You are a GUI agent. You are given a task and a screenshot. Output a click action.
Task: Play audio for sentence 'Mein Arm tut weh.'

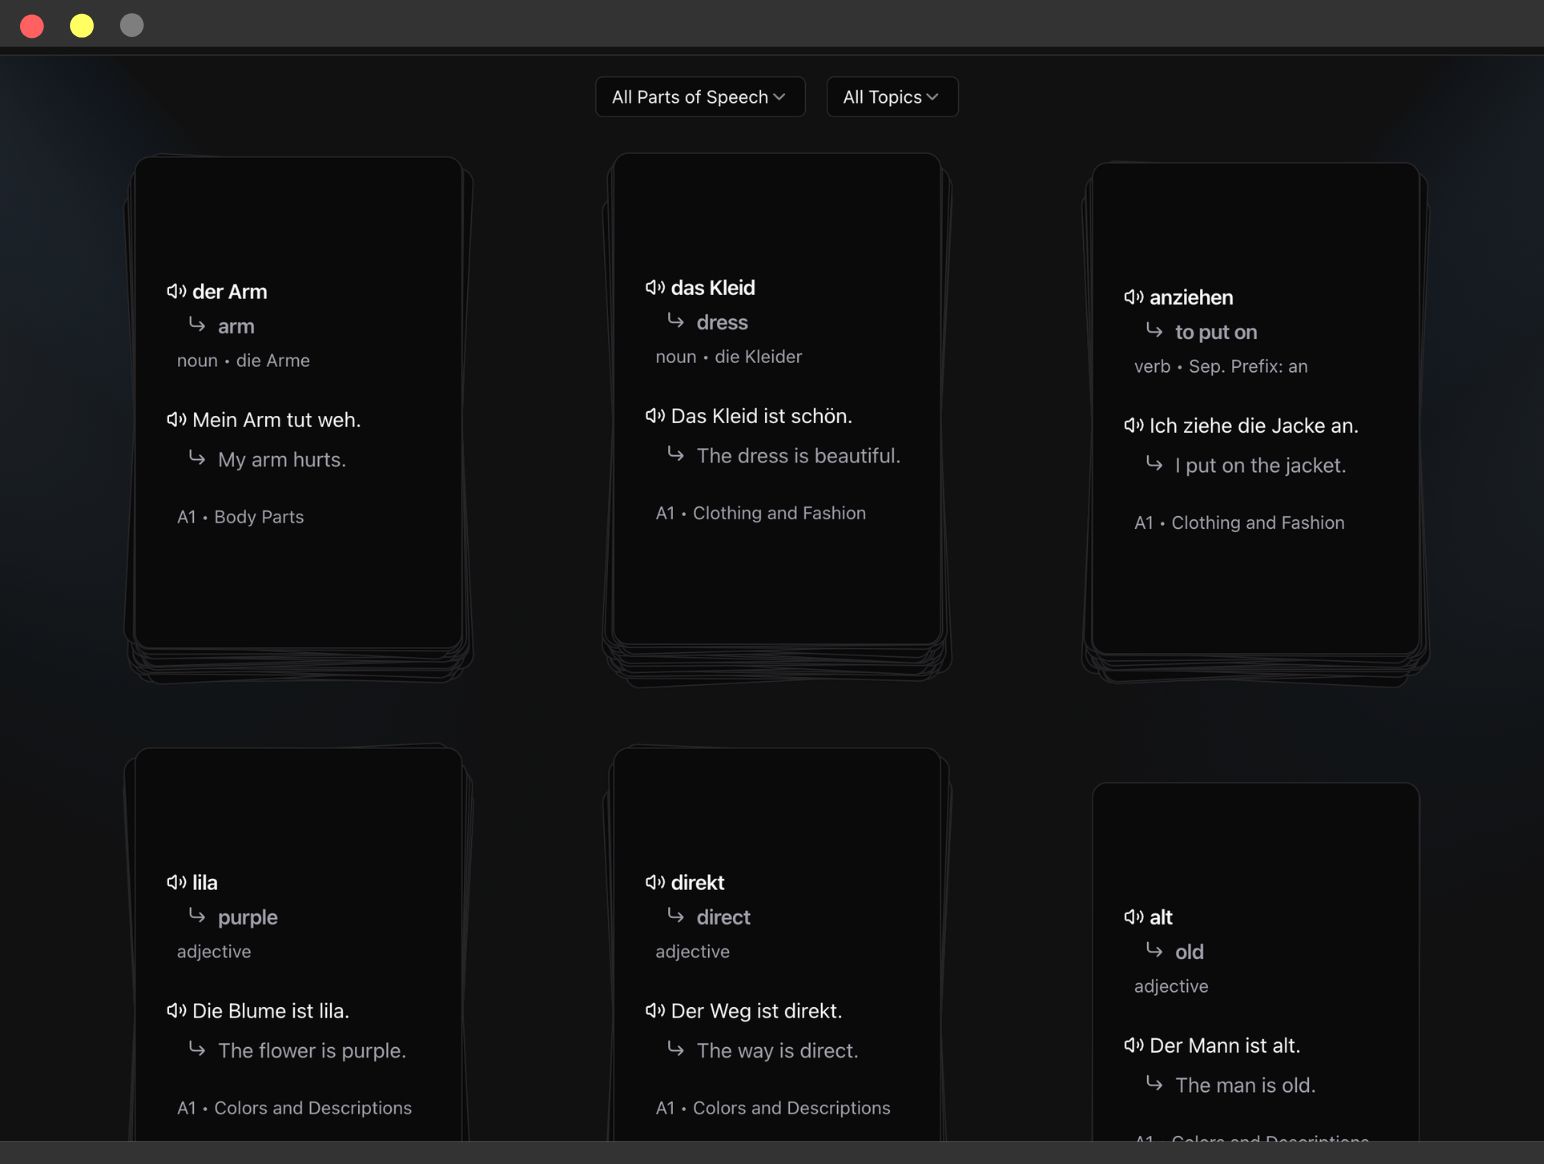pos(176,419)
